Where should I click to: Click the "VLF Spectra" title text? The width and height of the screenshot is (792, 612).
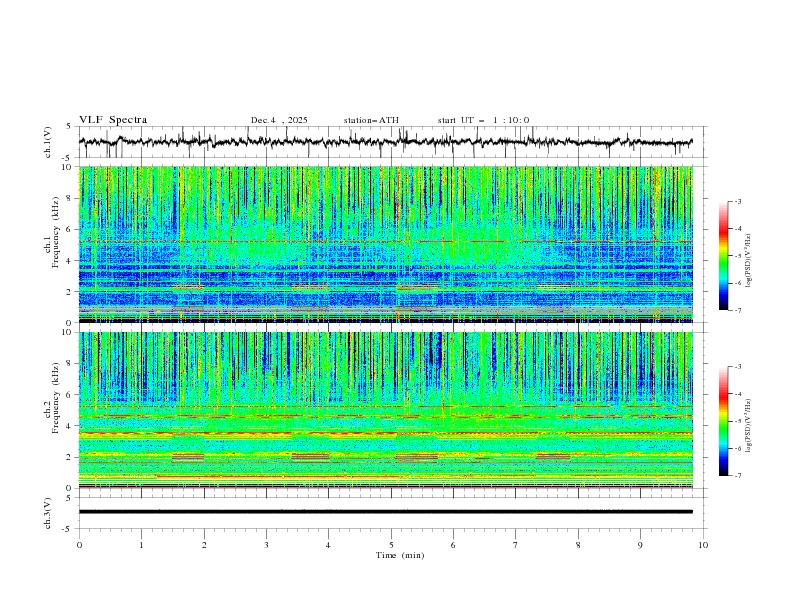(113, 120)
